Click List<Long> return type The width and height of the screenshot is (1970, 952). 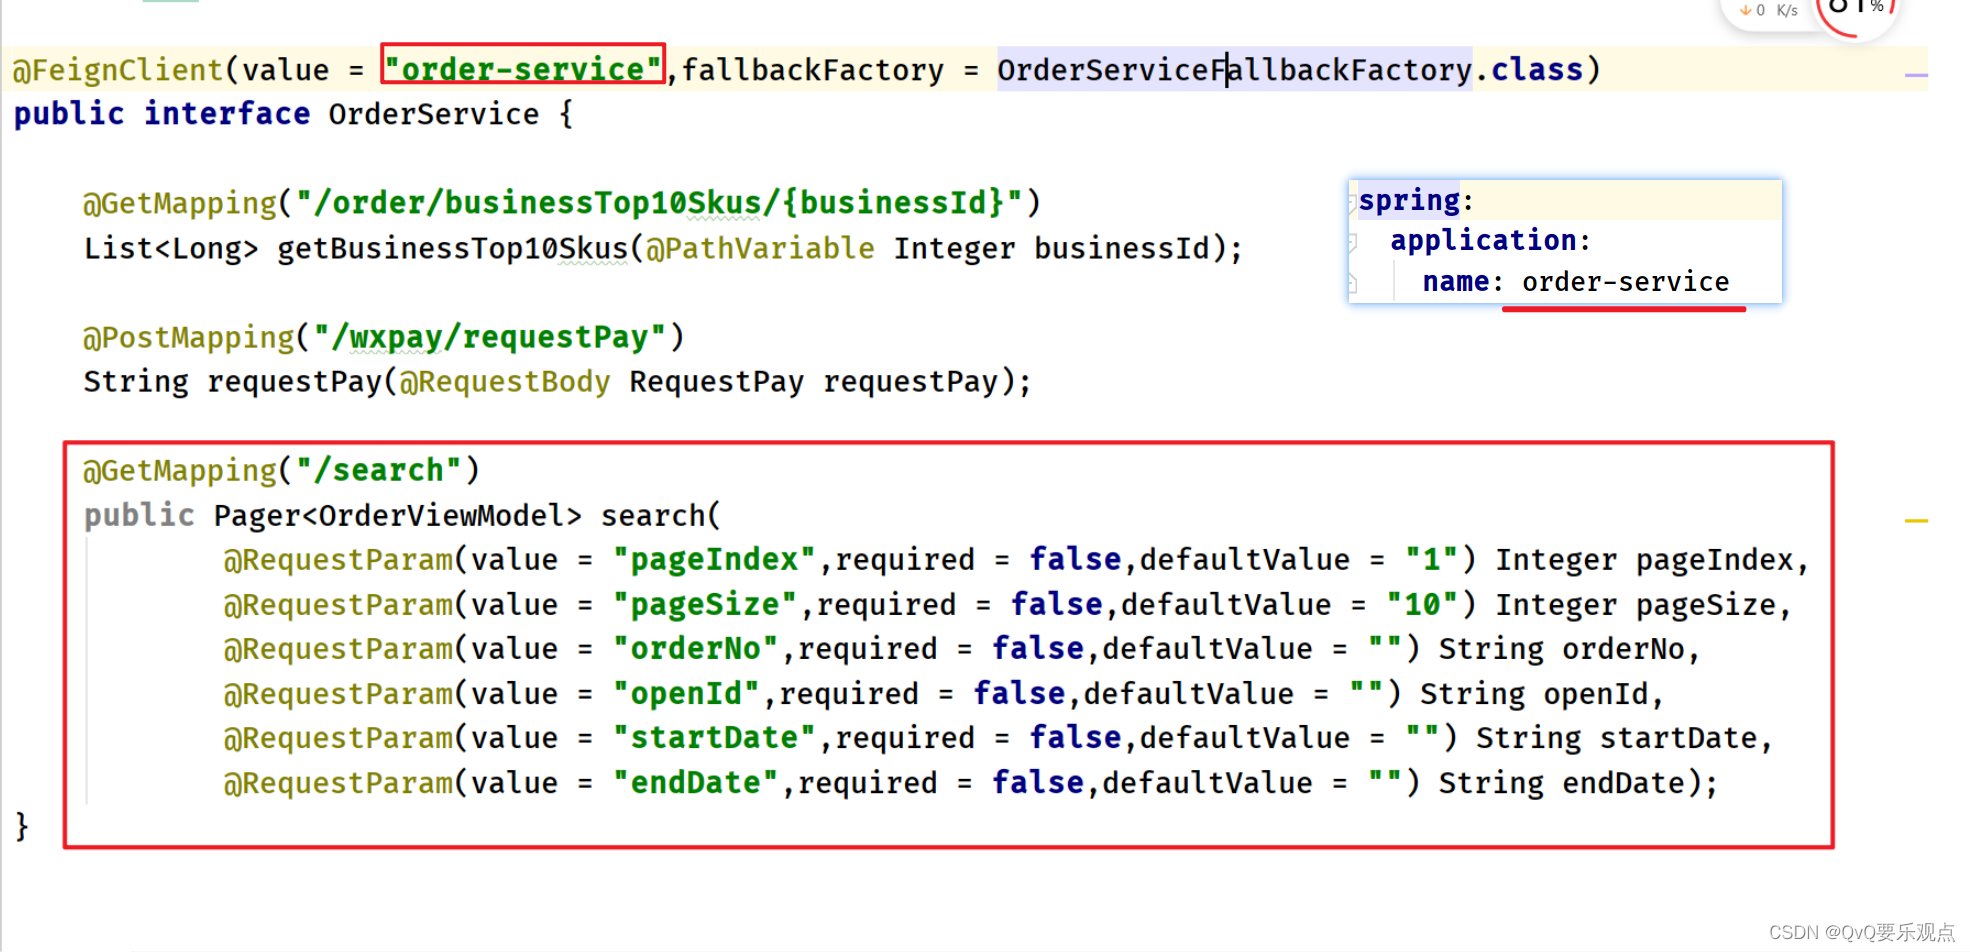tap(171, 248)
